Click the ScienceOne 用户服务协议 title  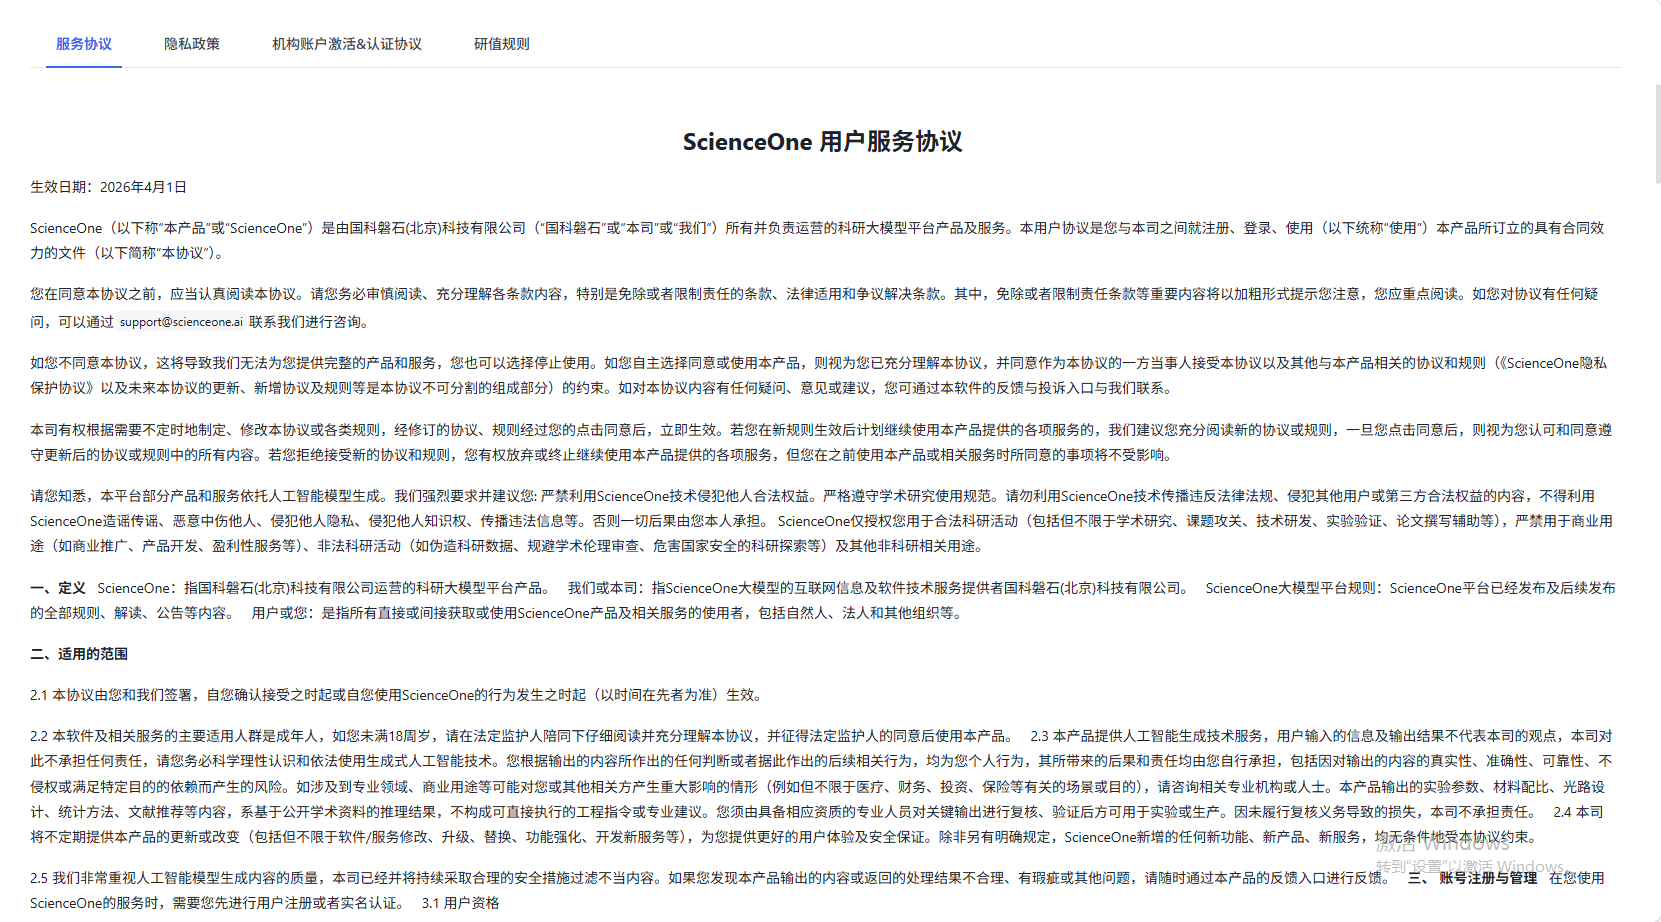(x=822, y=142)
